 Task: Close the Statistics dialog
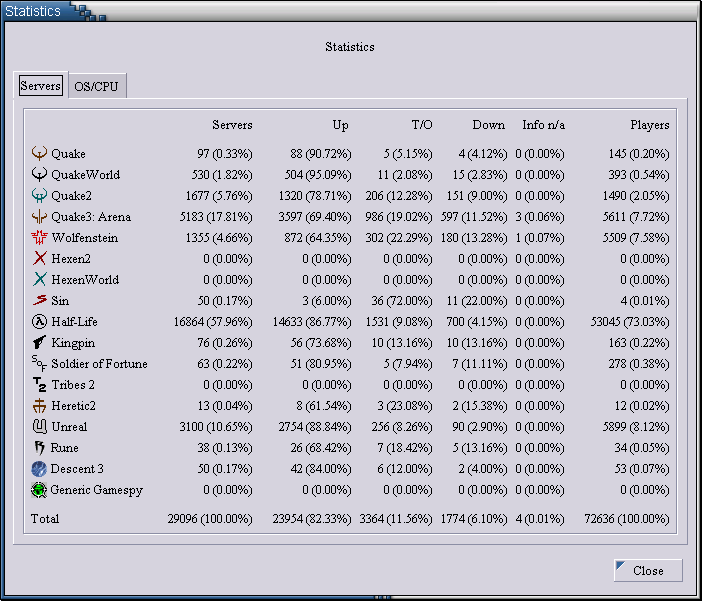(x=648, y=570)
